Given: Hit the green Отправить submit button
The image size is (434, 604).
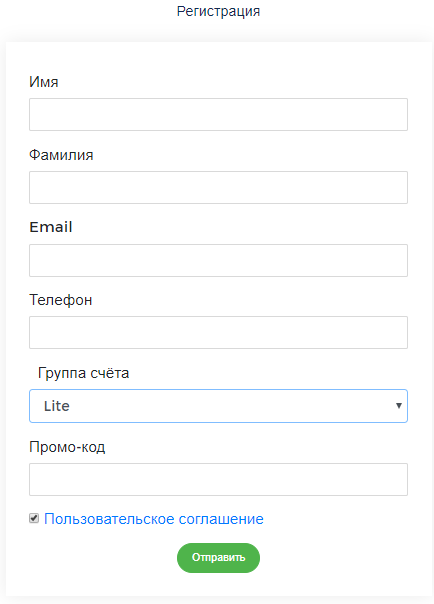Looking at the screenshot, I should (218, 558).
